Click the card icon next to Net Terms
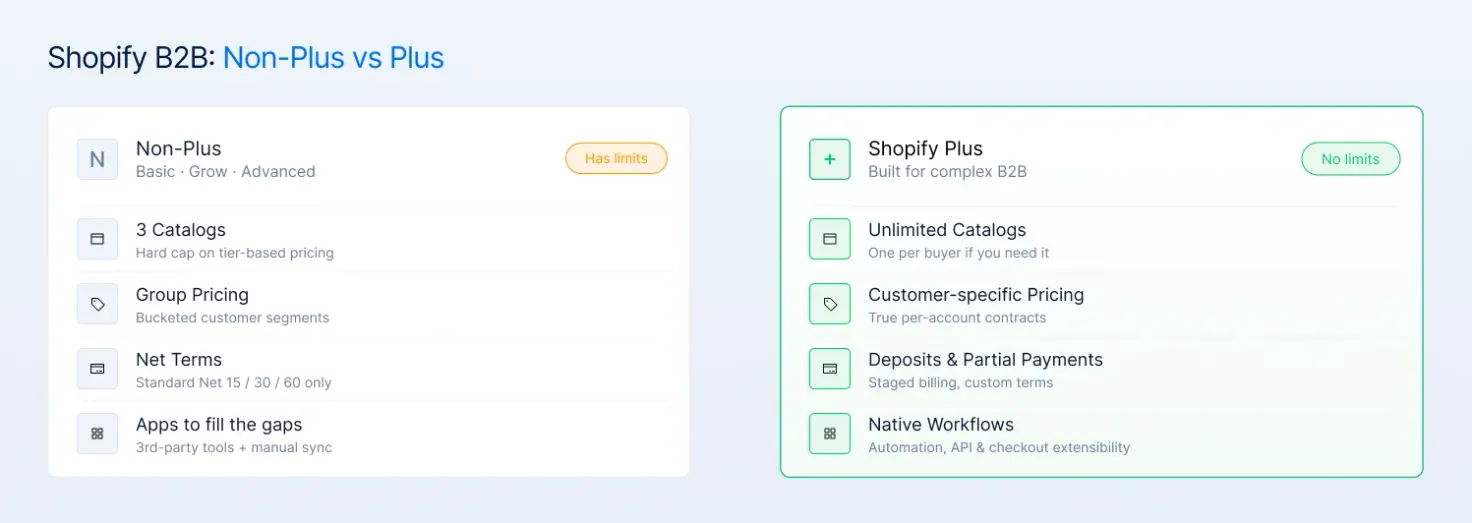Screen dimensions: 1472x523 (97, 369)
